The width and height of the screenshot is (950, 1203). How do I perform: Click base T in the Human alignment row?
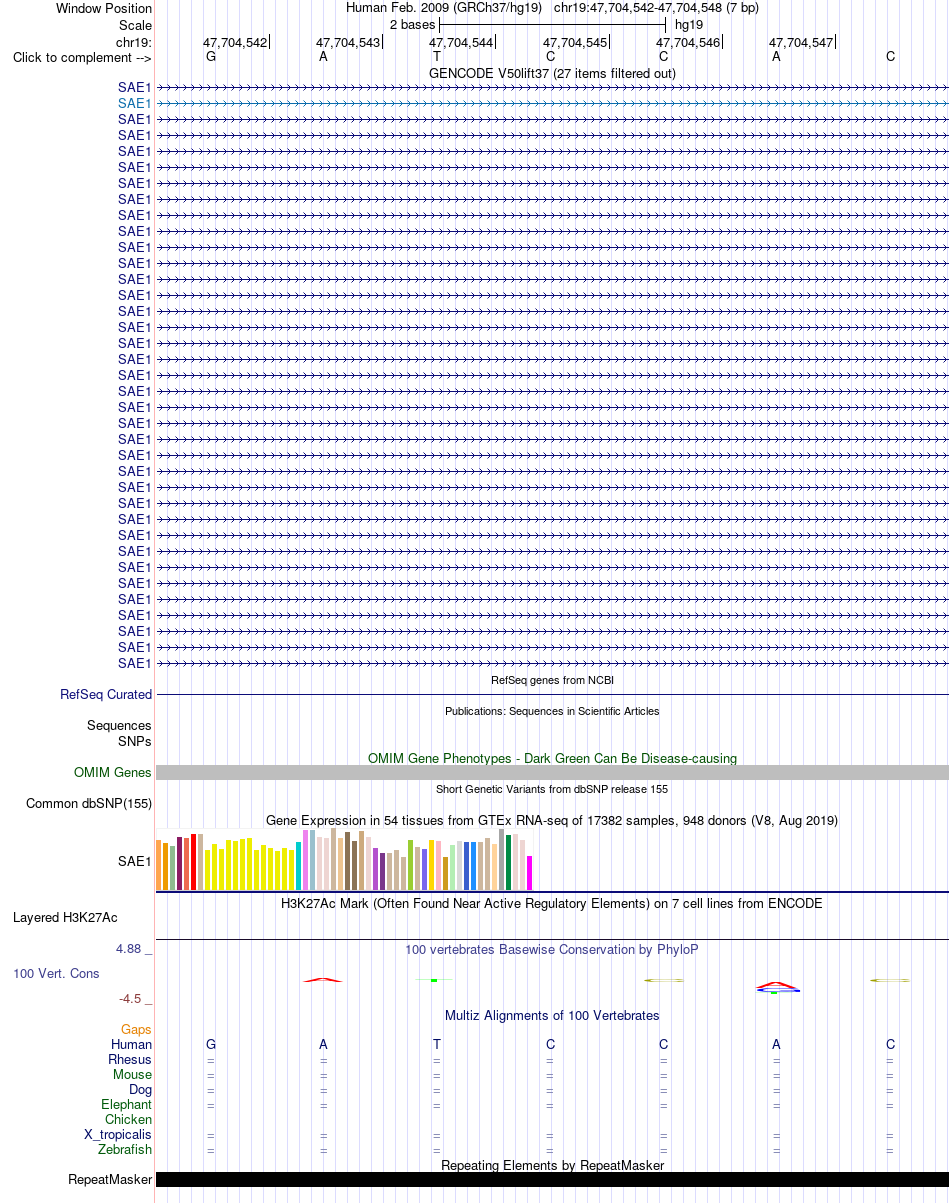tap(437, 1044)
